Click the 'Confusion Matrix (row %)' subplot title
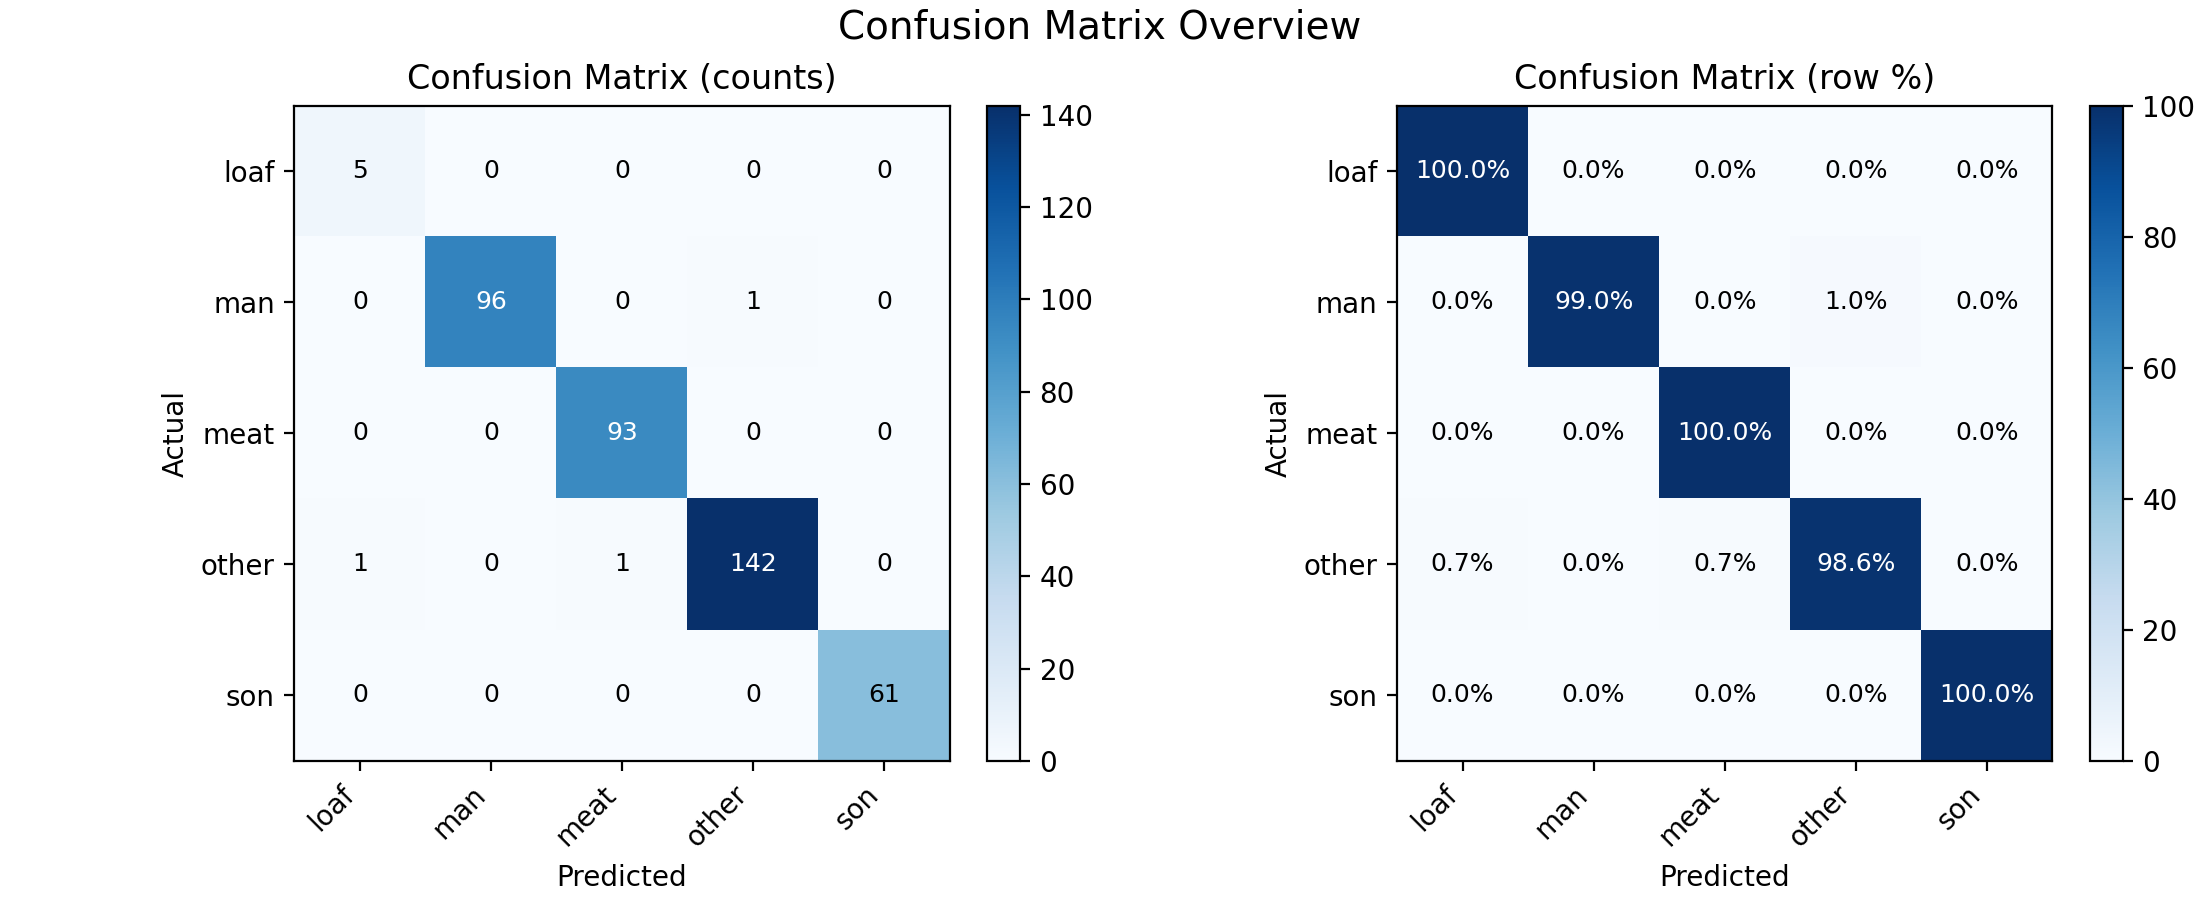 [x=1724, y=78]
